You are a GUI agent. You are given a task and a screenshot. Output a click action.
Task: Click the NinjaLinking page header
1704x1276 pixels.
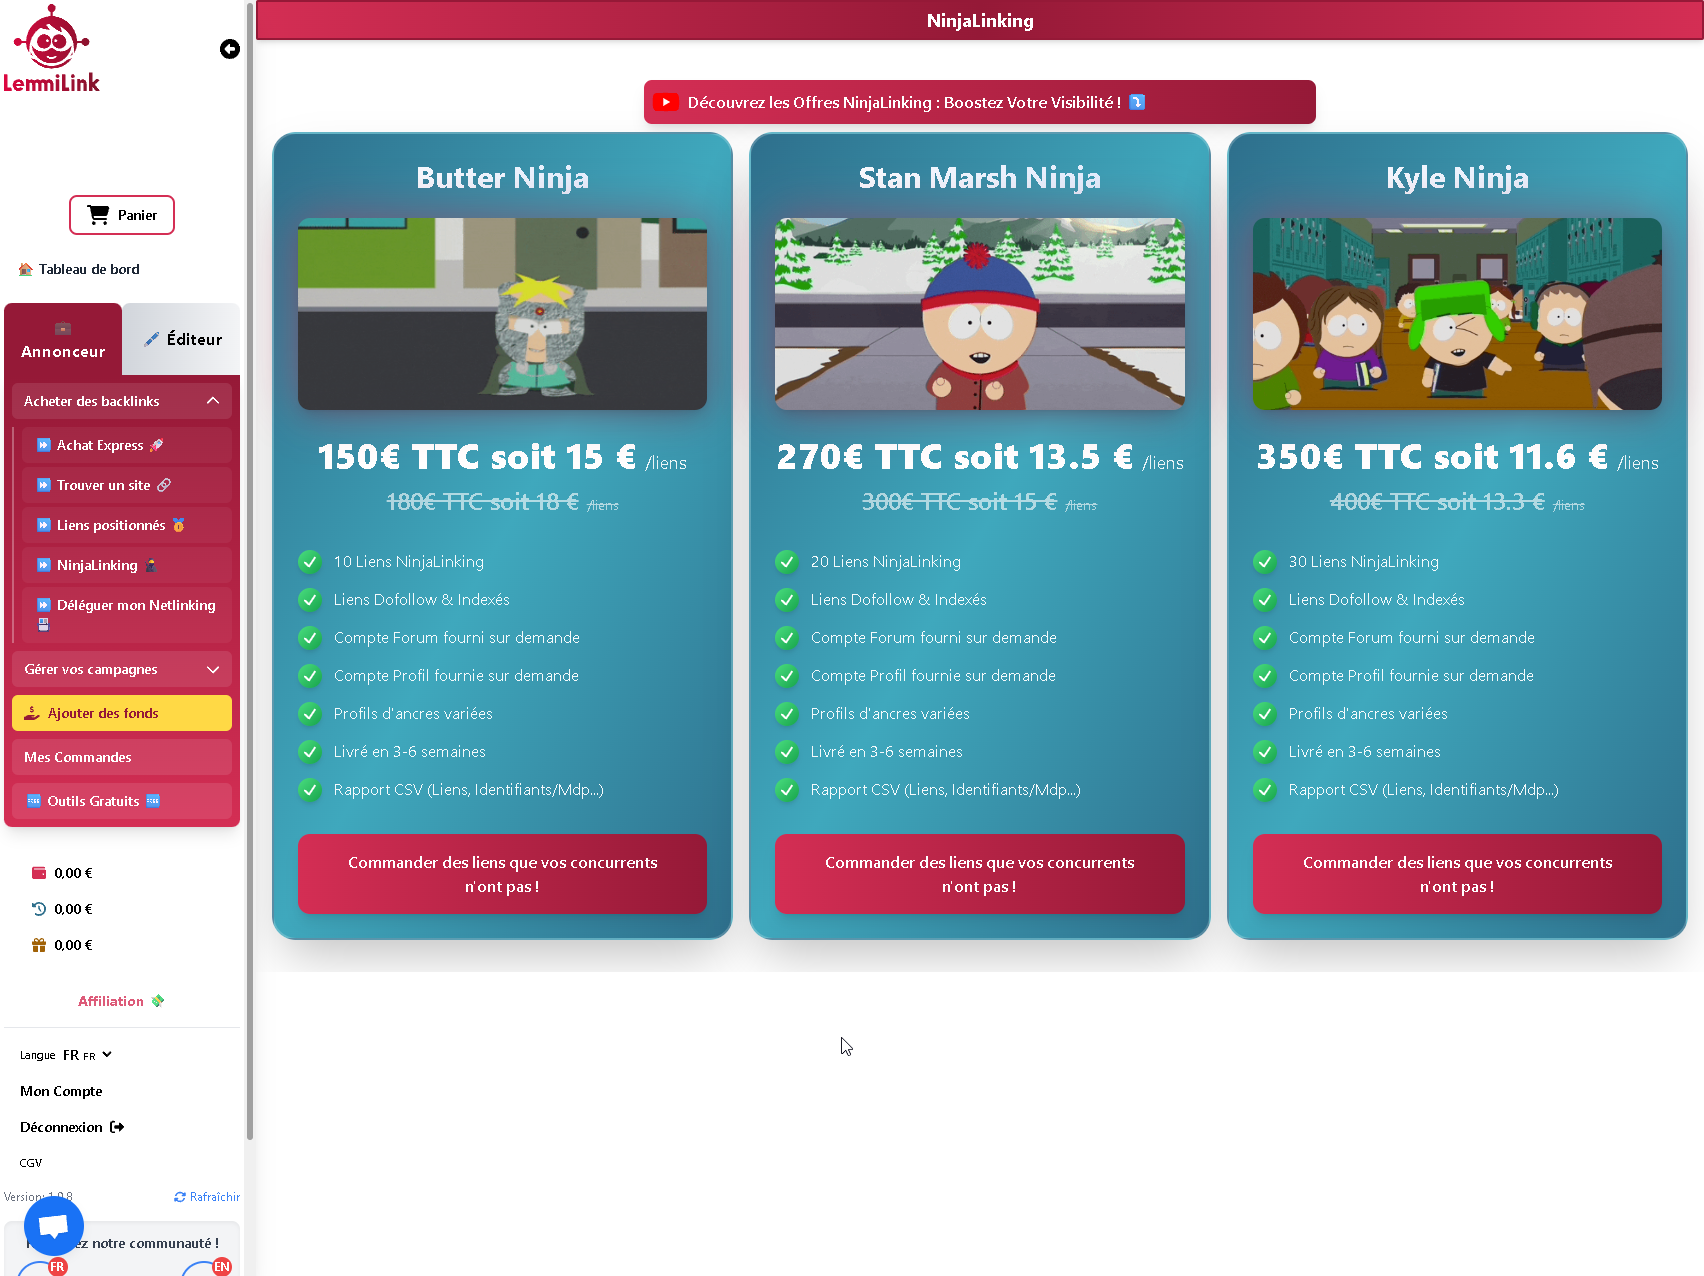pos(980,20)
